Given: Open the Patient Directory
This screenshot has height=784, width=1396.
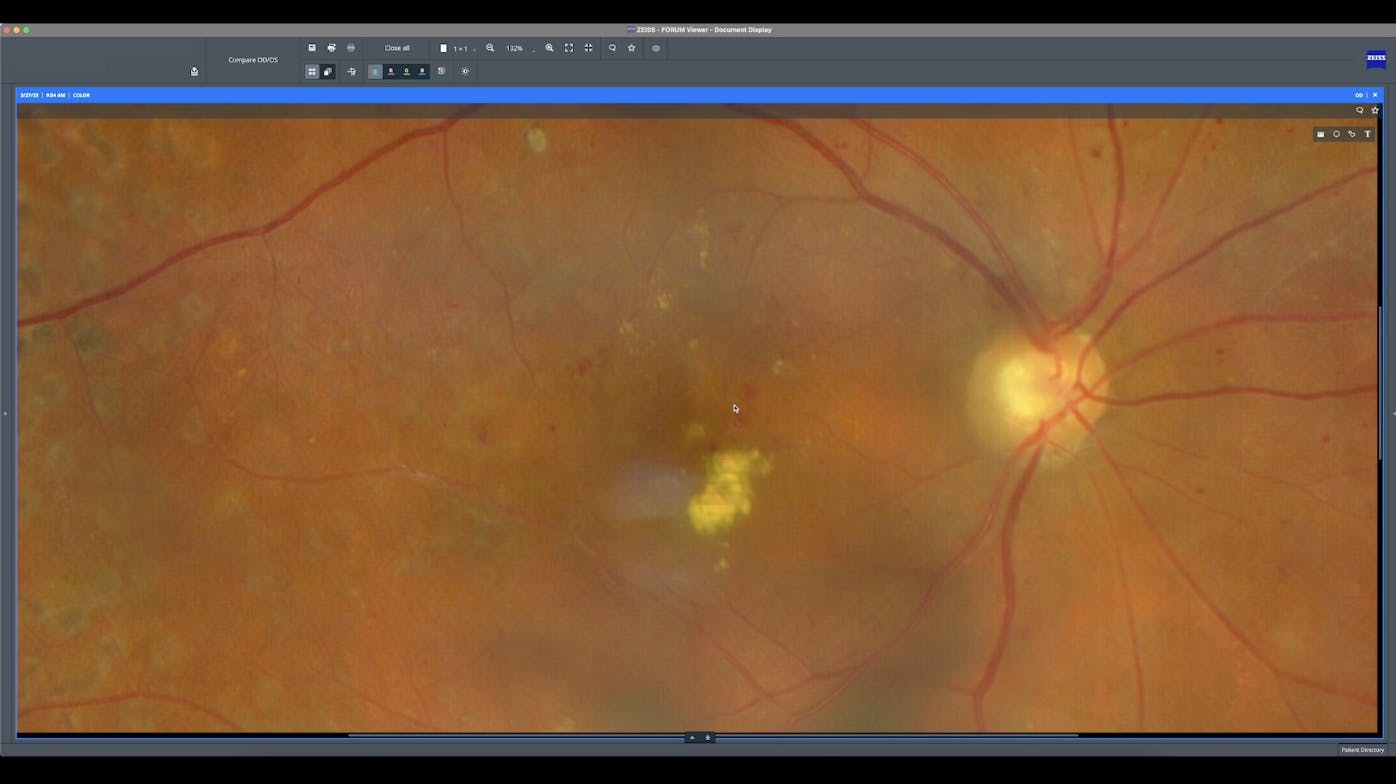Looking at the screenshot, I should tap(1362, 749).
